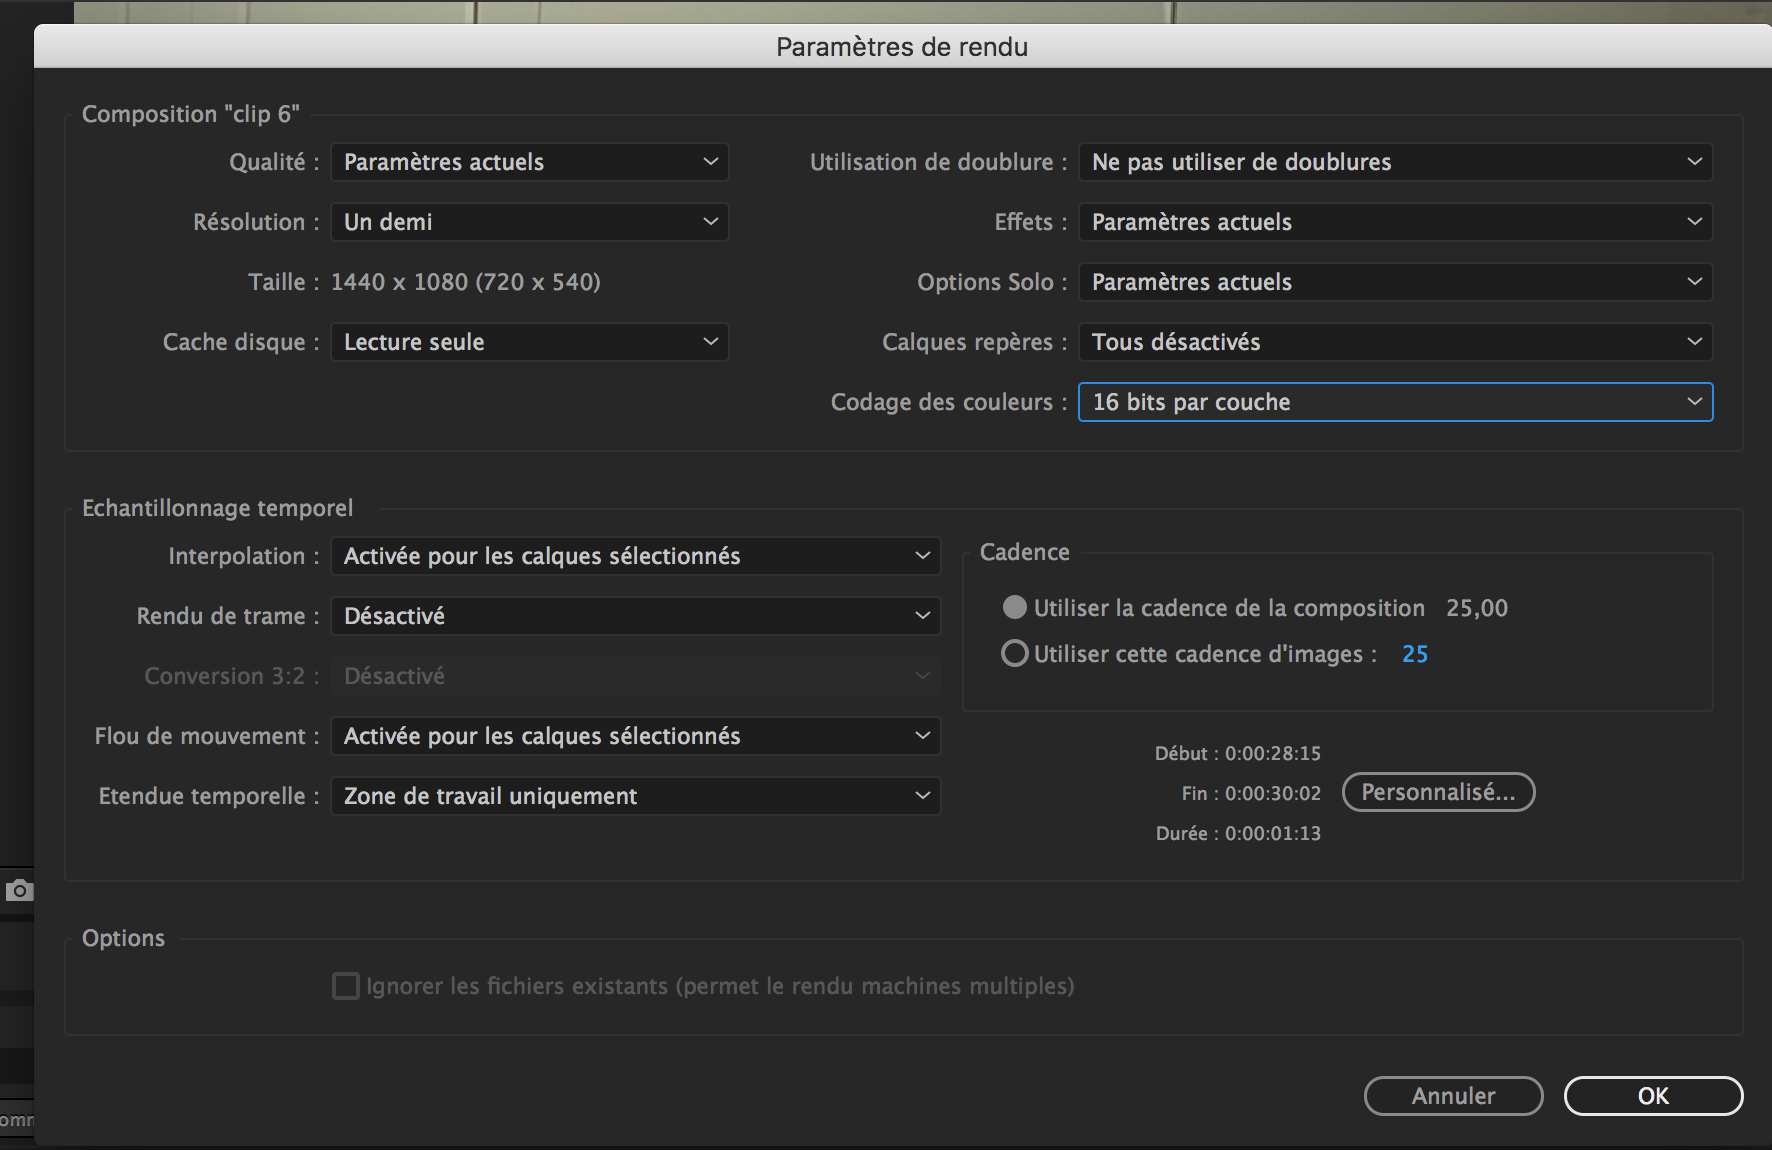Screen dimensions: 1772x1150
Task: Open the Calques repères dropdown
Action: (1395, 342)
